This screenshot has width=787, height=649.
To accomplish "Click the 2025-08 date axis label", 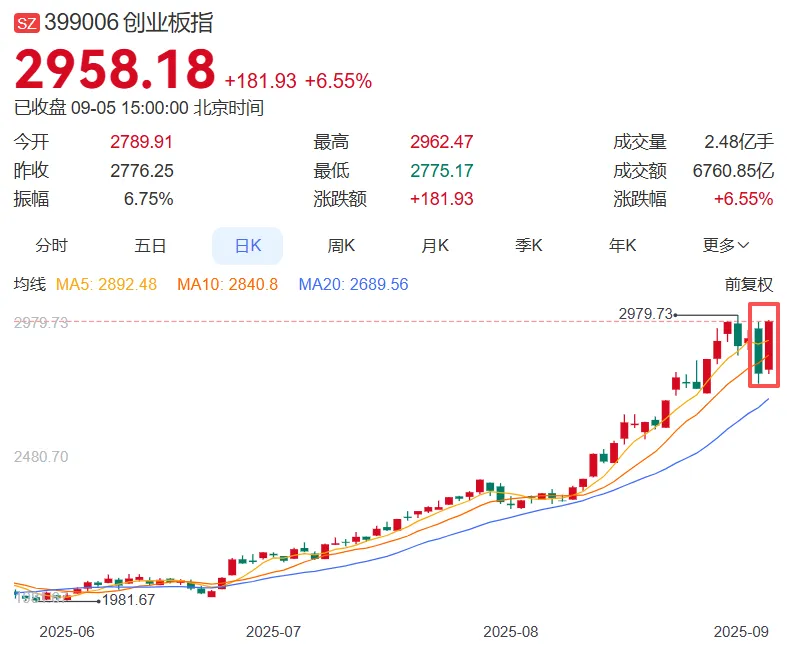I will pos(510,631).
